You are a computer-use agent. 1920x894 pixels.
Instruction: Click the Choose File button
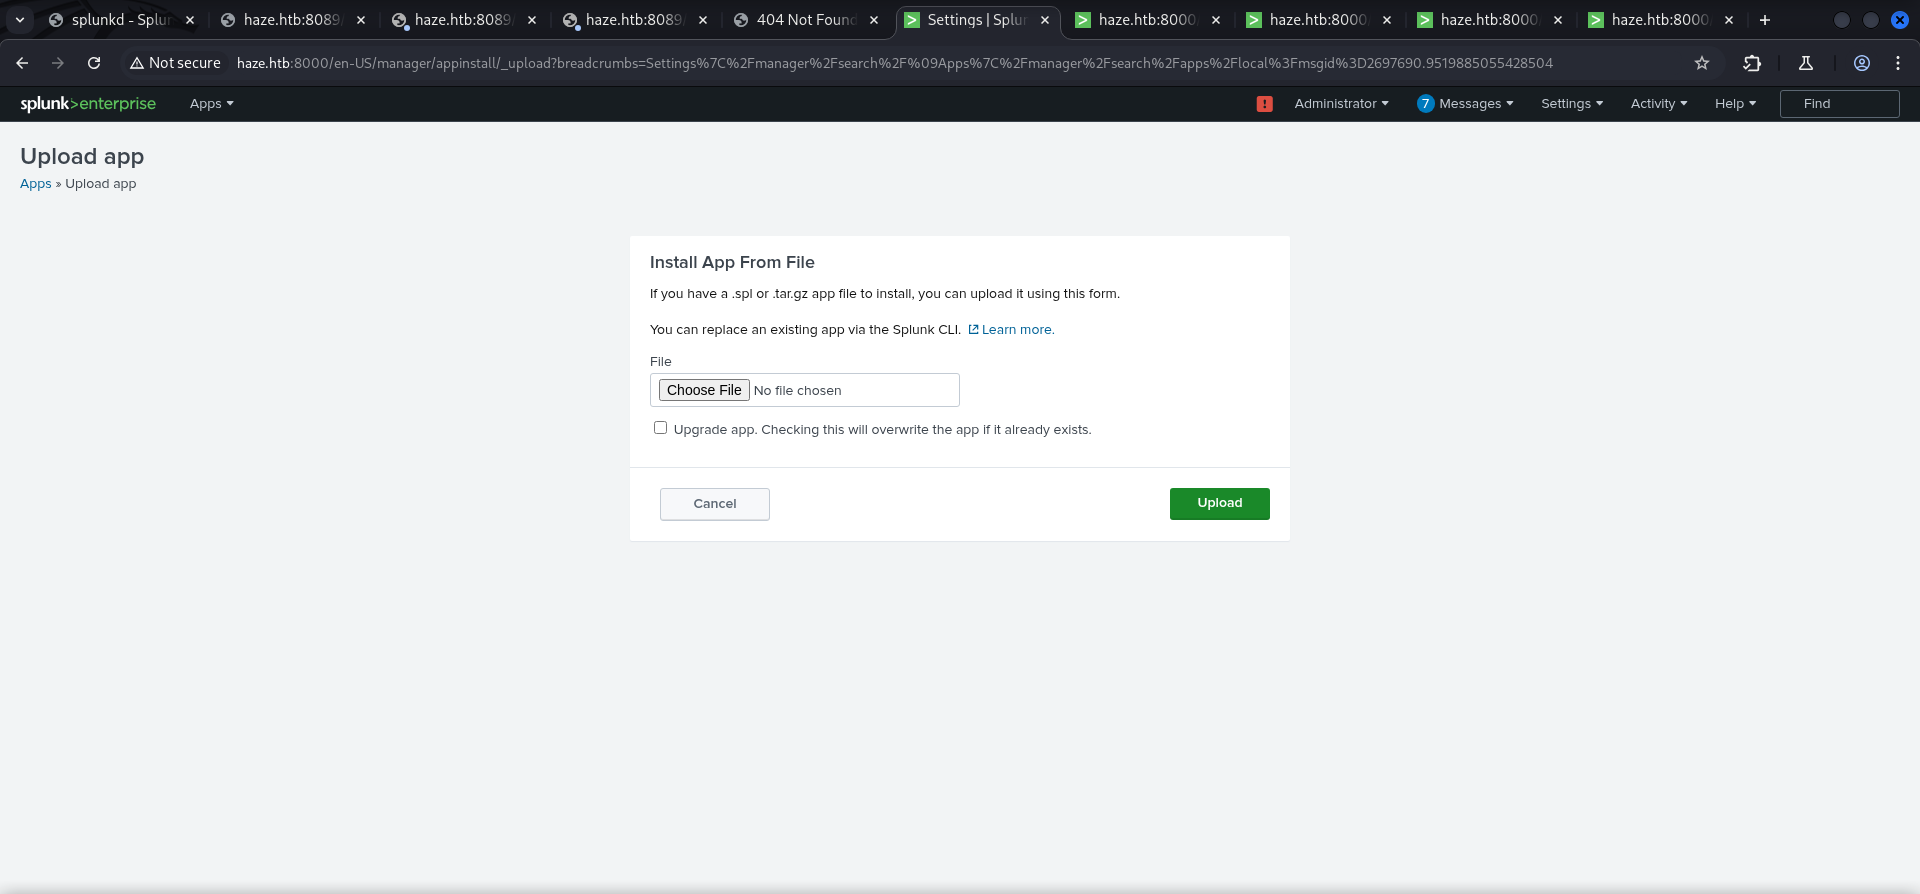pyautogui.click(x=704, y=390)
